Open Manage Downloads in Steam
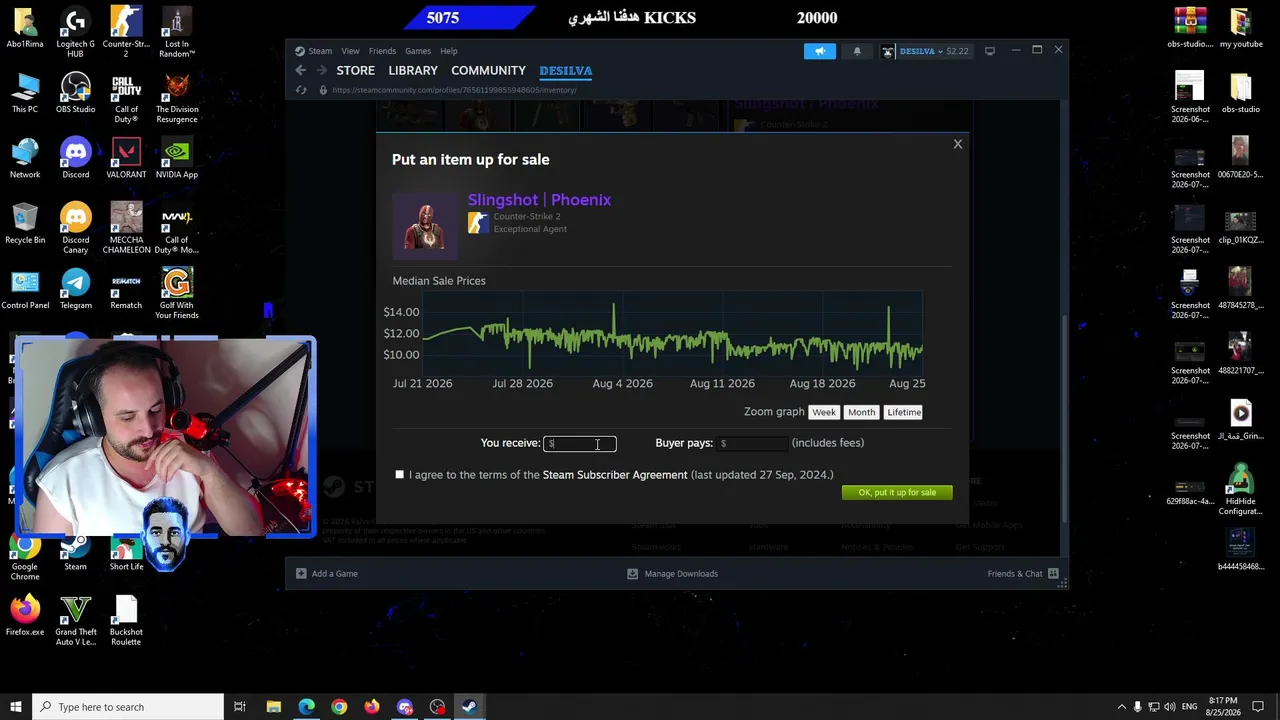1280x720 pixels. [x=672, y=574]
